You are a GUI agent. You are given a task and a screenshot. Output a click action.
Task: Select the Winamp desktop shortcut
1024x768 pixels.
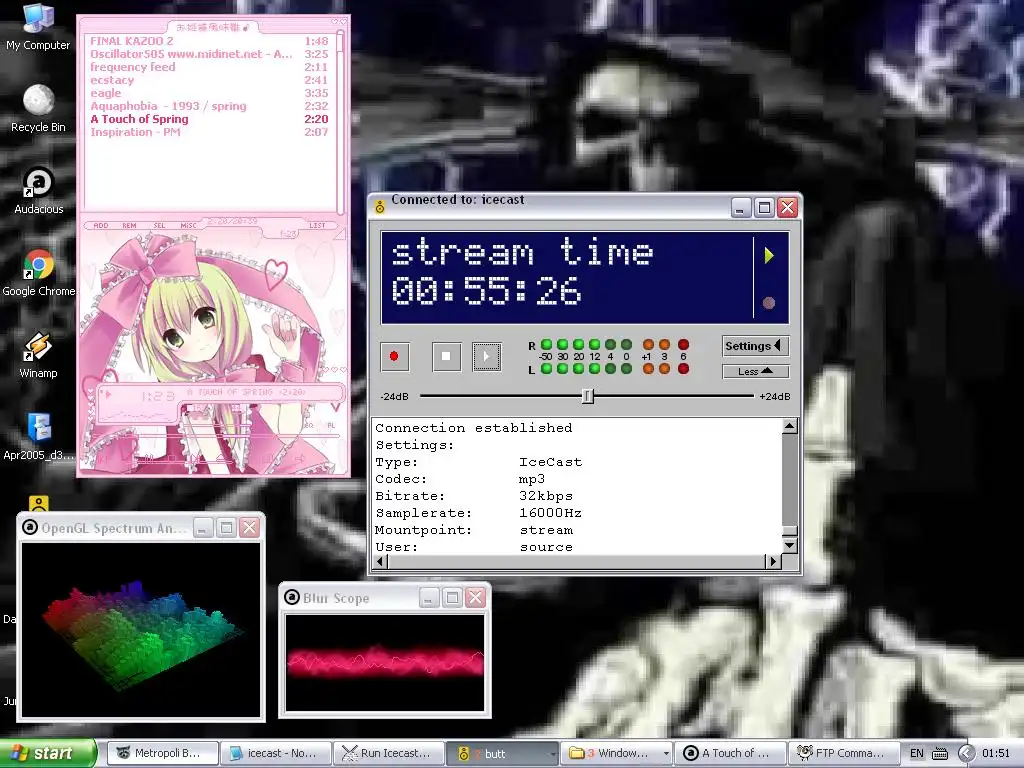(38, 355)
